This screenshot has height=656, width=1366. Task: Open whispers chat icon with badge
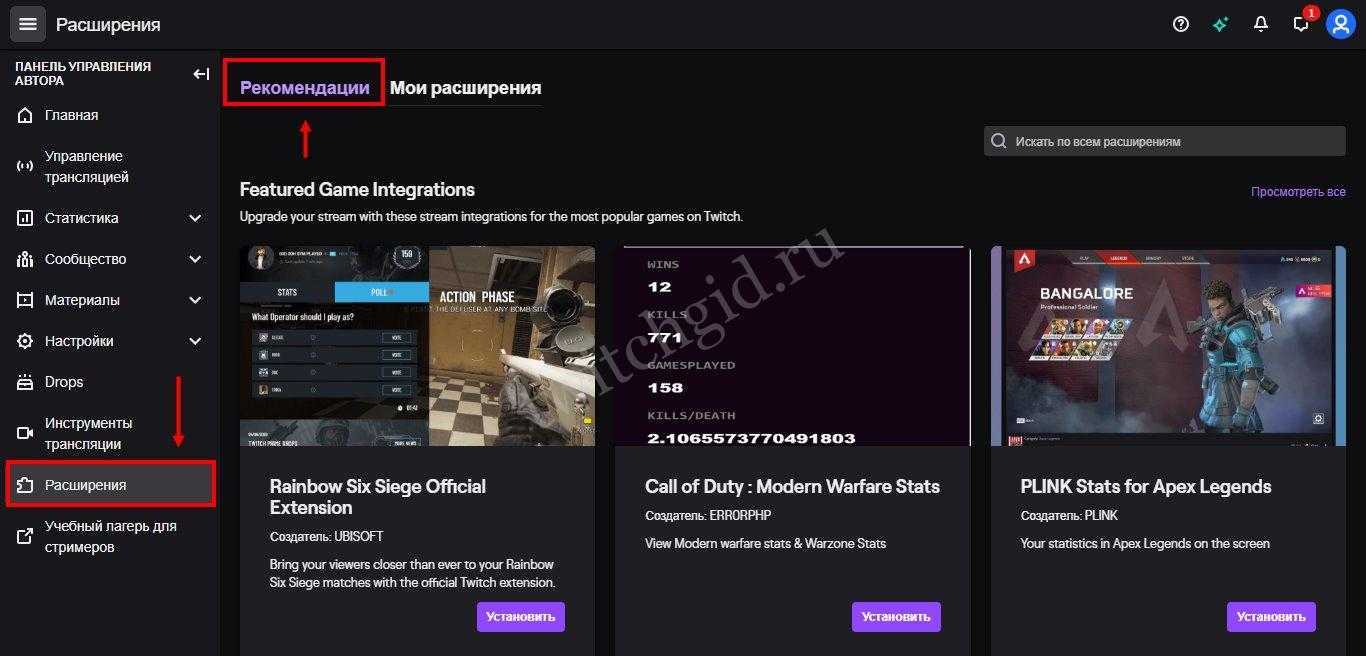point(1302,23)
